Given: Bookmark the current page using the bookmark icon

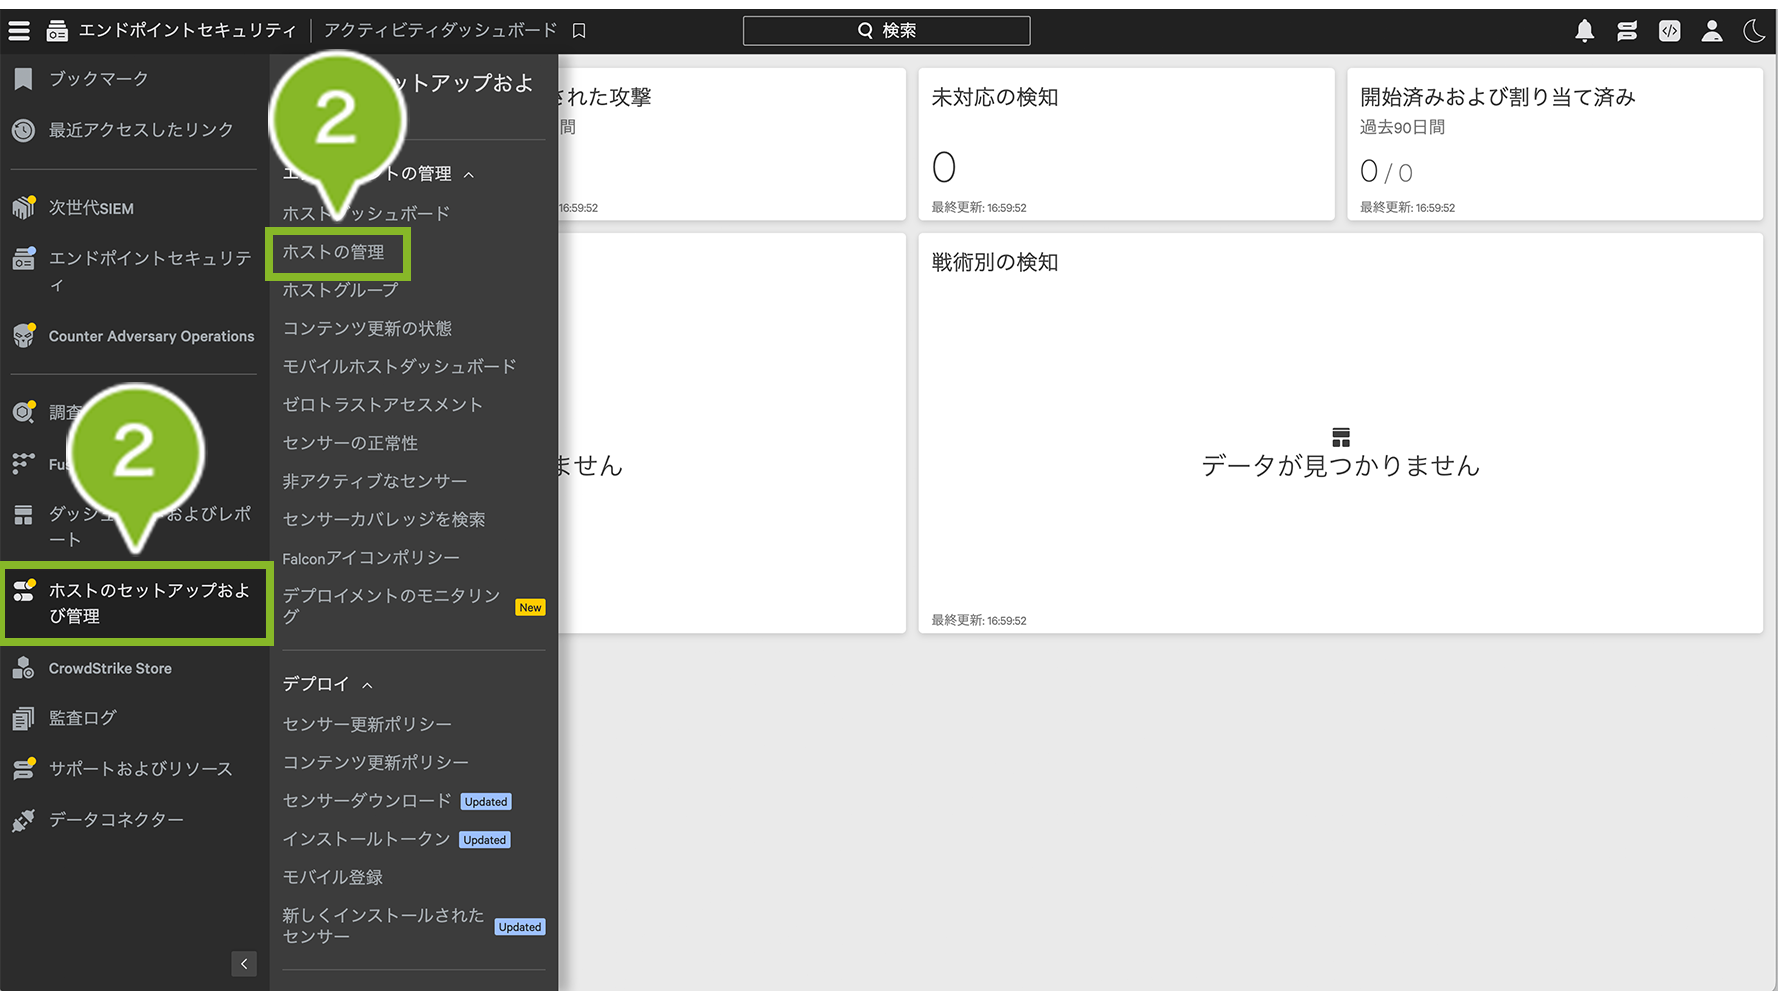Looking at the screenshot, I should pyautogui.click(x=579, y=31).
